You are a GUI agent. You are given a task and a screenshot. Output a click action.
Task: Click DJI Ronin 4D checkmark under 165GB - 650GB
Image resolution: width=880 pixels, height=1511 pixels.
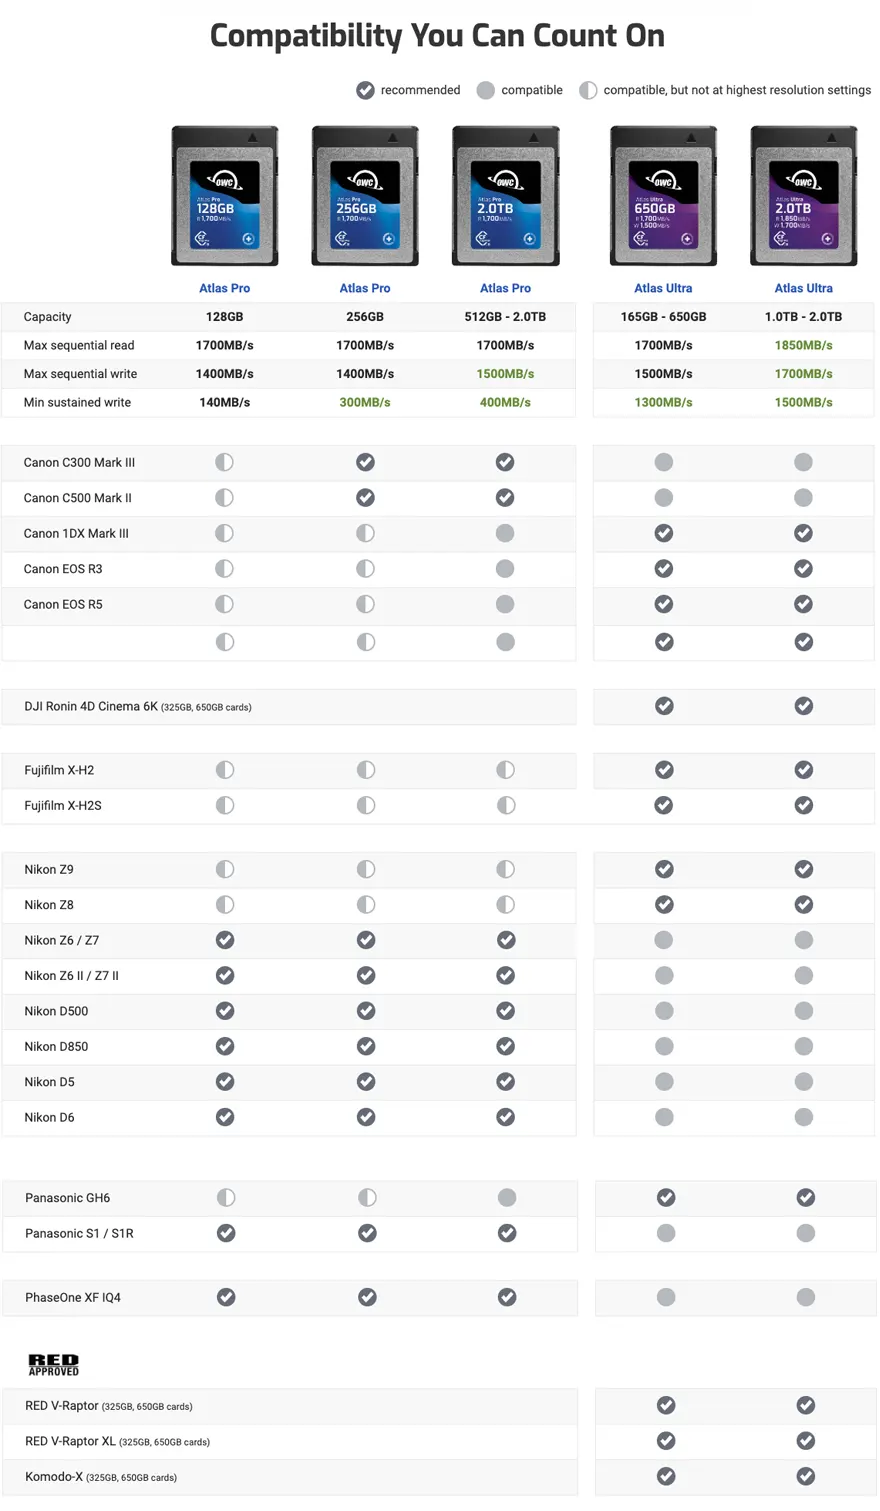(x=664, y=706)
